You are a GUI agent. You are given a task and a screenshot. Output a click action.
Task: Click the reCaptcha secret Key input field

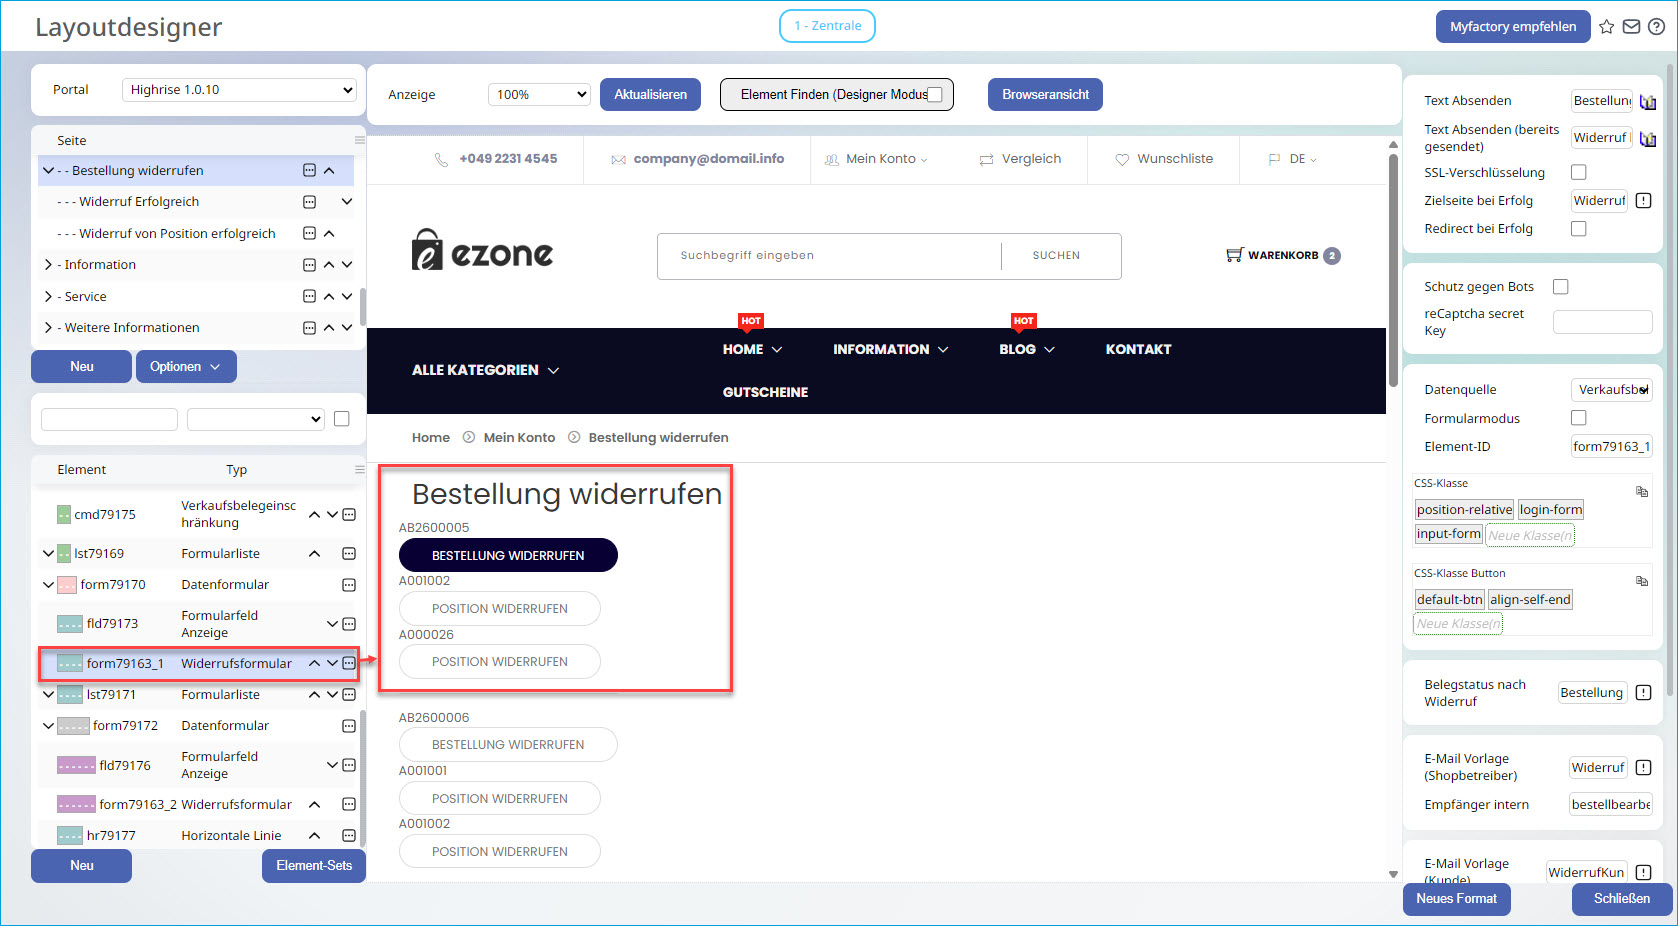pyautogui.click(x=1602, y=322)
